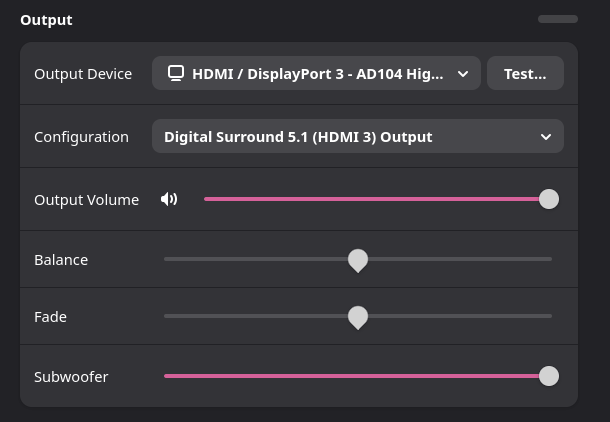Click the Subwoofer slider handle
The height and width of the screenshot is (422, 610).
pyautogui.click(x=549, y=376)
